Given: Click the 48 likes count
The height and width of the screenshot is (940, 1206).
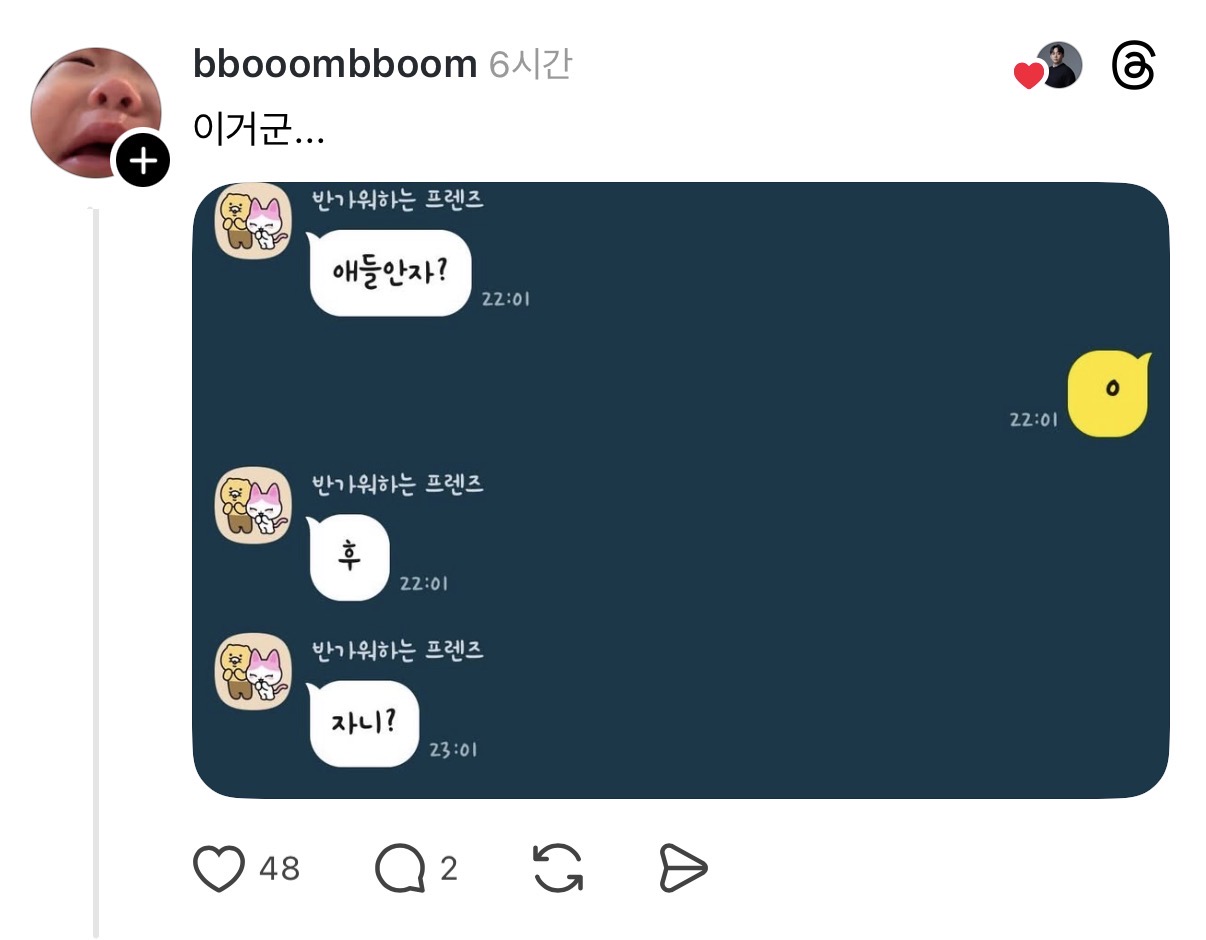Looking at the screenshot, I should [x=279, y=868].
